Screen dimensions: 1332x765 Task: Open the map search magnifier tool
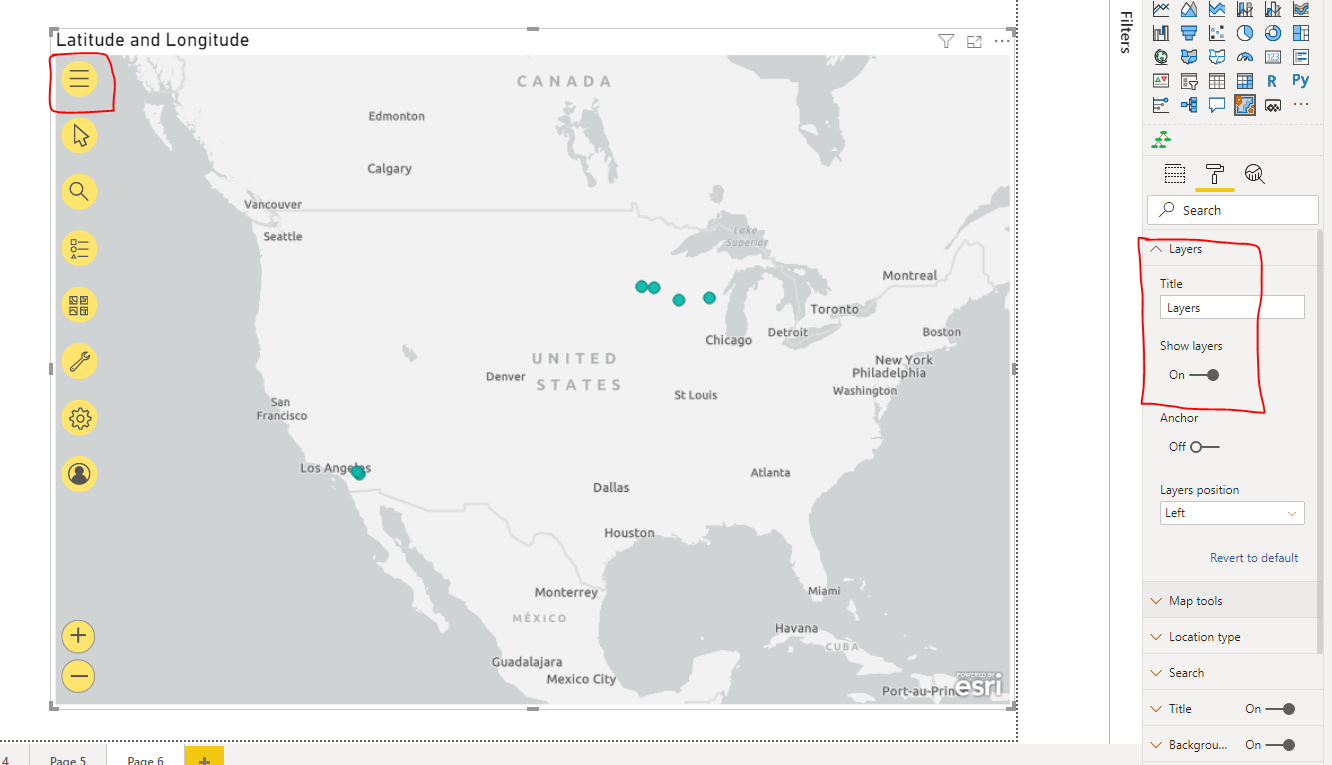(80, 191)
